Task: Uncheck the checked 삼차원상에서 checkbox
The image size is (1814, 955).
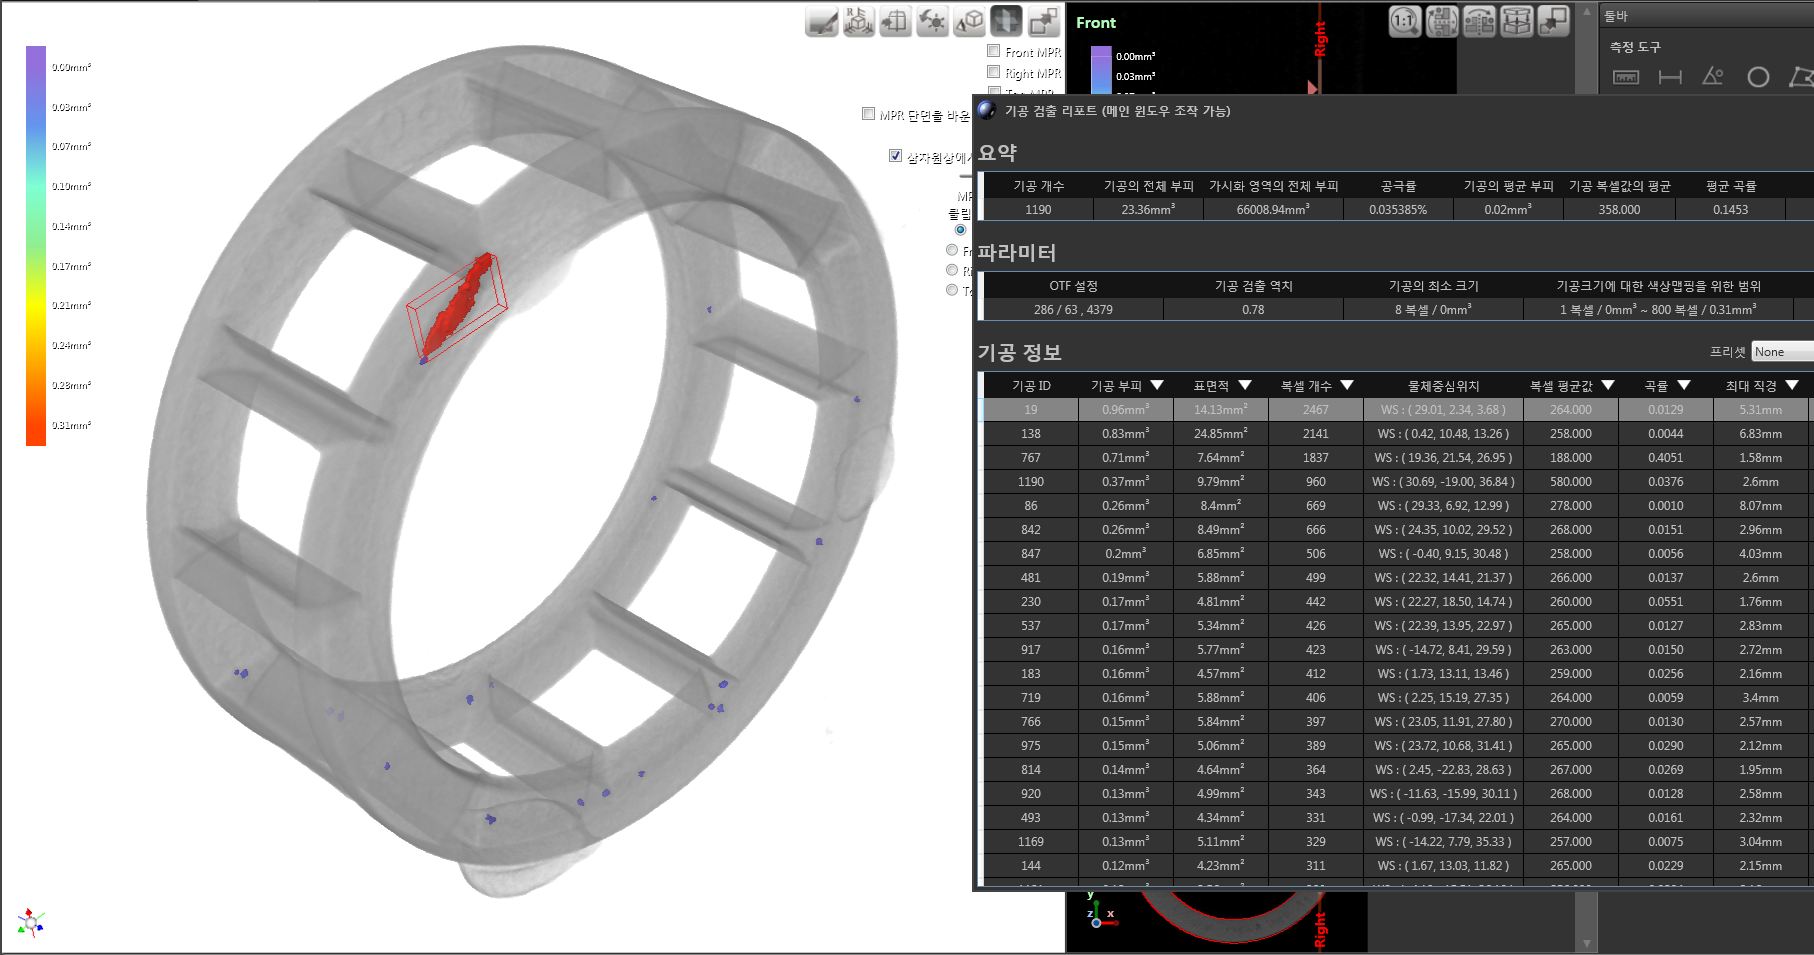Action: [x=896, y=156]
